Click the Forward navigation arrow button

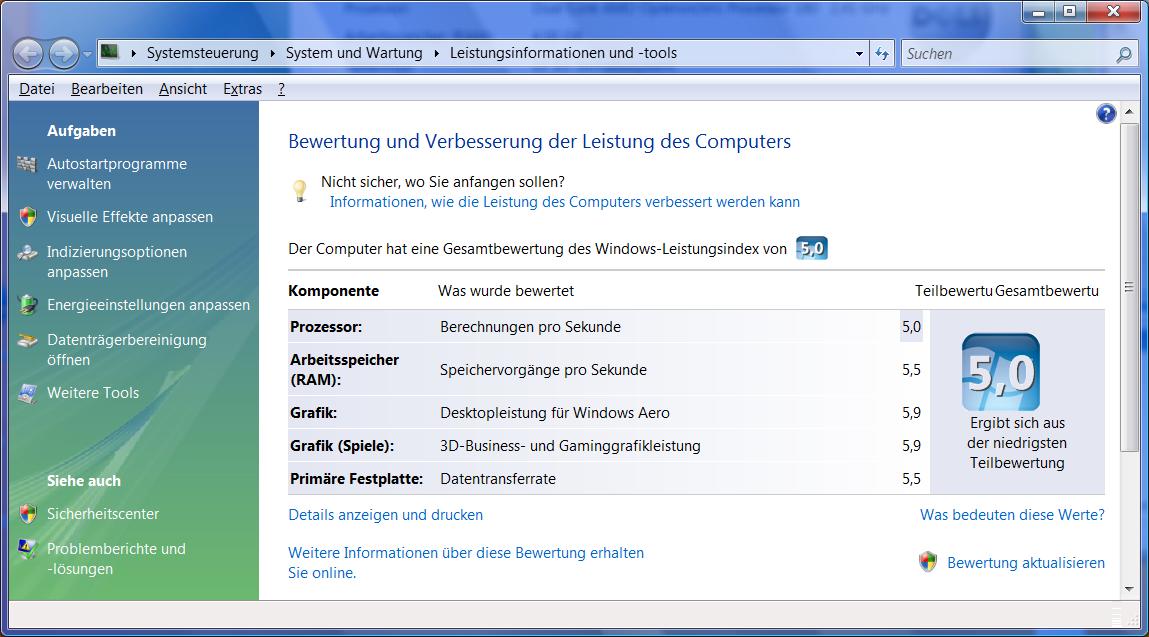64,54
